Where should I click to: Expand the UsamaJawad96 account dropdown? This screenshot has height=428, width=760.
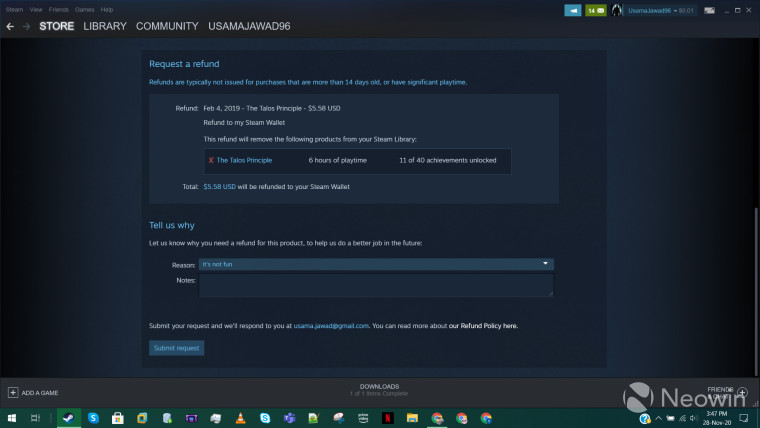pyautogui.click(x=660, y=10)
